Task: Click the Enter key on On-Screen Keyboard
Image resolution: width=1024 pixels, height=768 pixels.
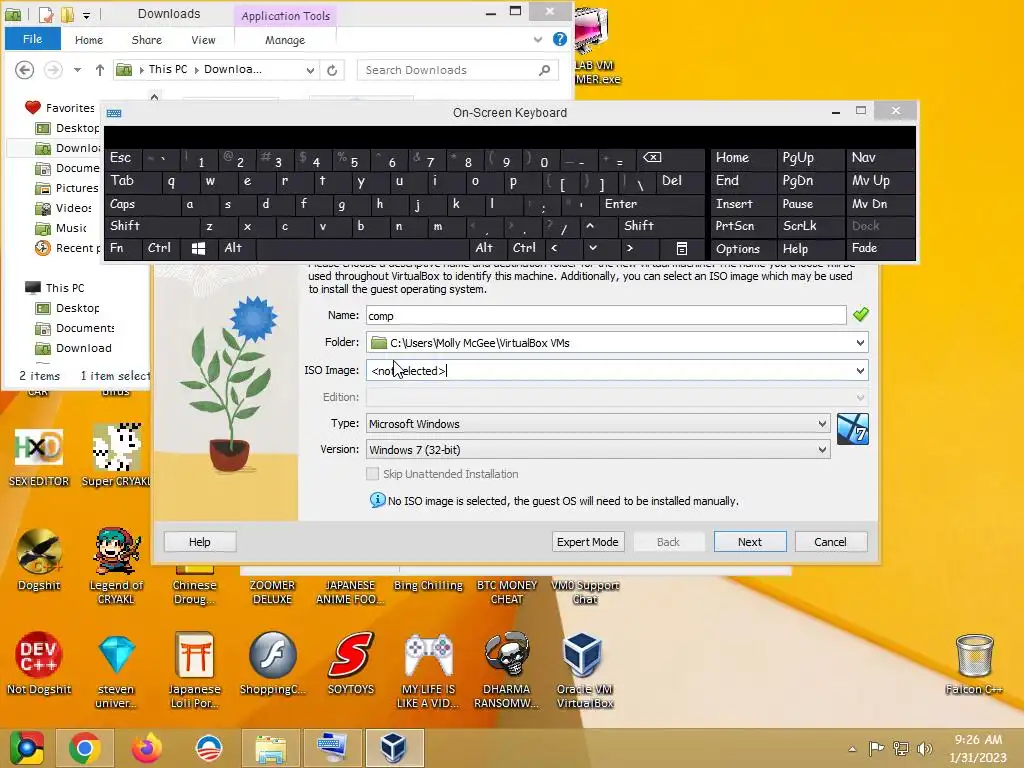Action: tap(650, 204)
